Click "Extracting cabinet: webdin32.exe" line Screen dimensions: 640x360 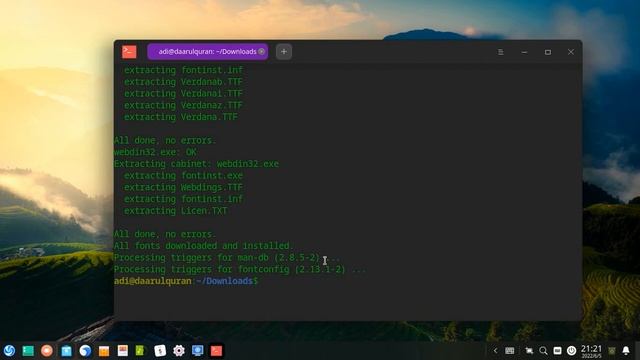(x=196, y=164)
